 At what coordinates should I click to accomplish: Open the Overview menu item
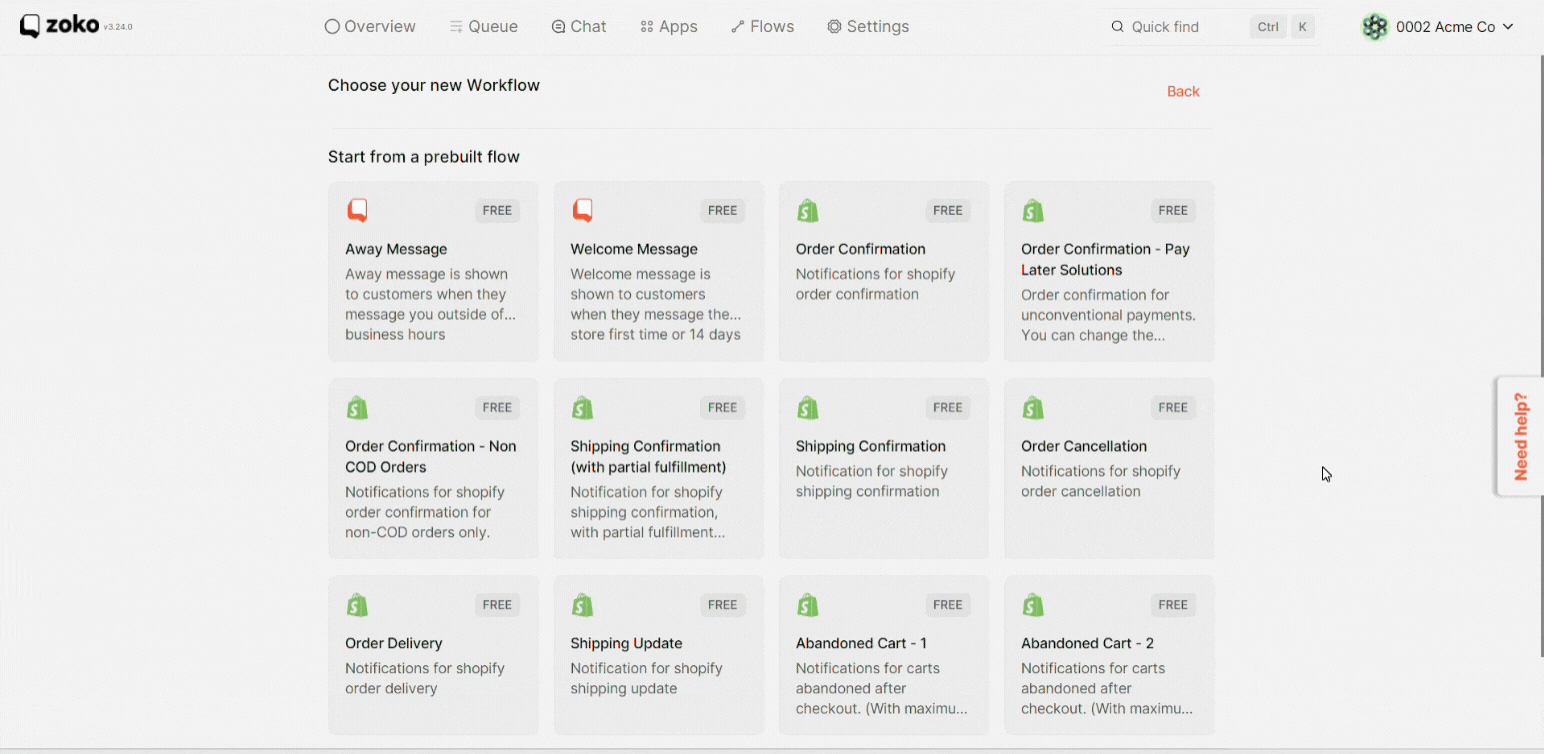tap(370, 27)
